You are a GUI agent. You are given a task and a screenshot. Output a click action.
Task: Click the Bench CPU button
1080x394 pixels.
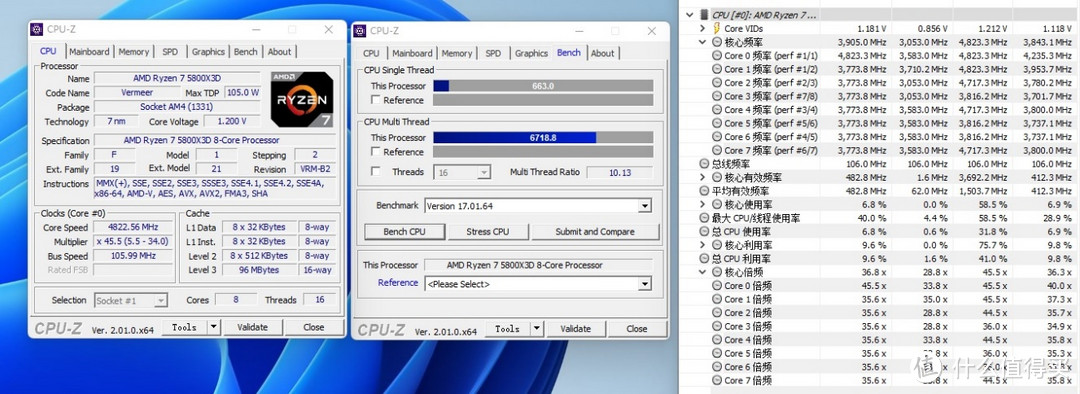click(404, 231)
